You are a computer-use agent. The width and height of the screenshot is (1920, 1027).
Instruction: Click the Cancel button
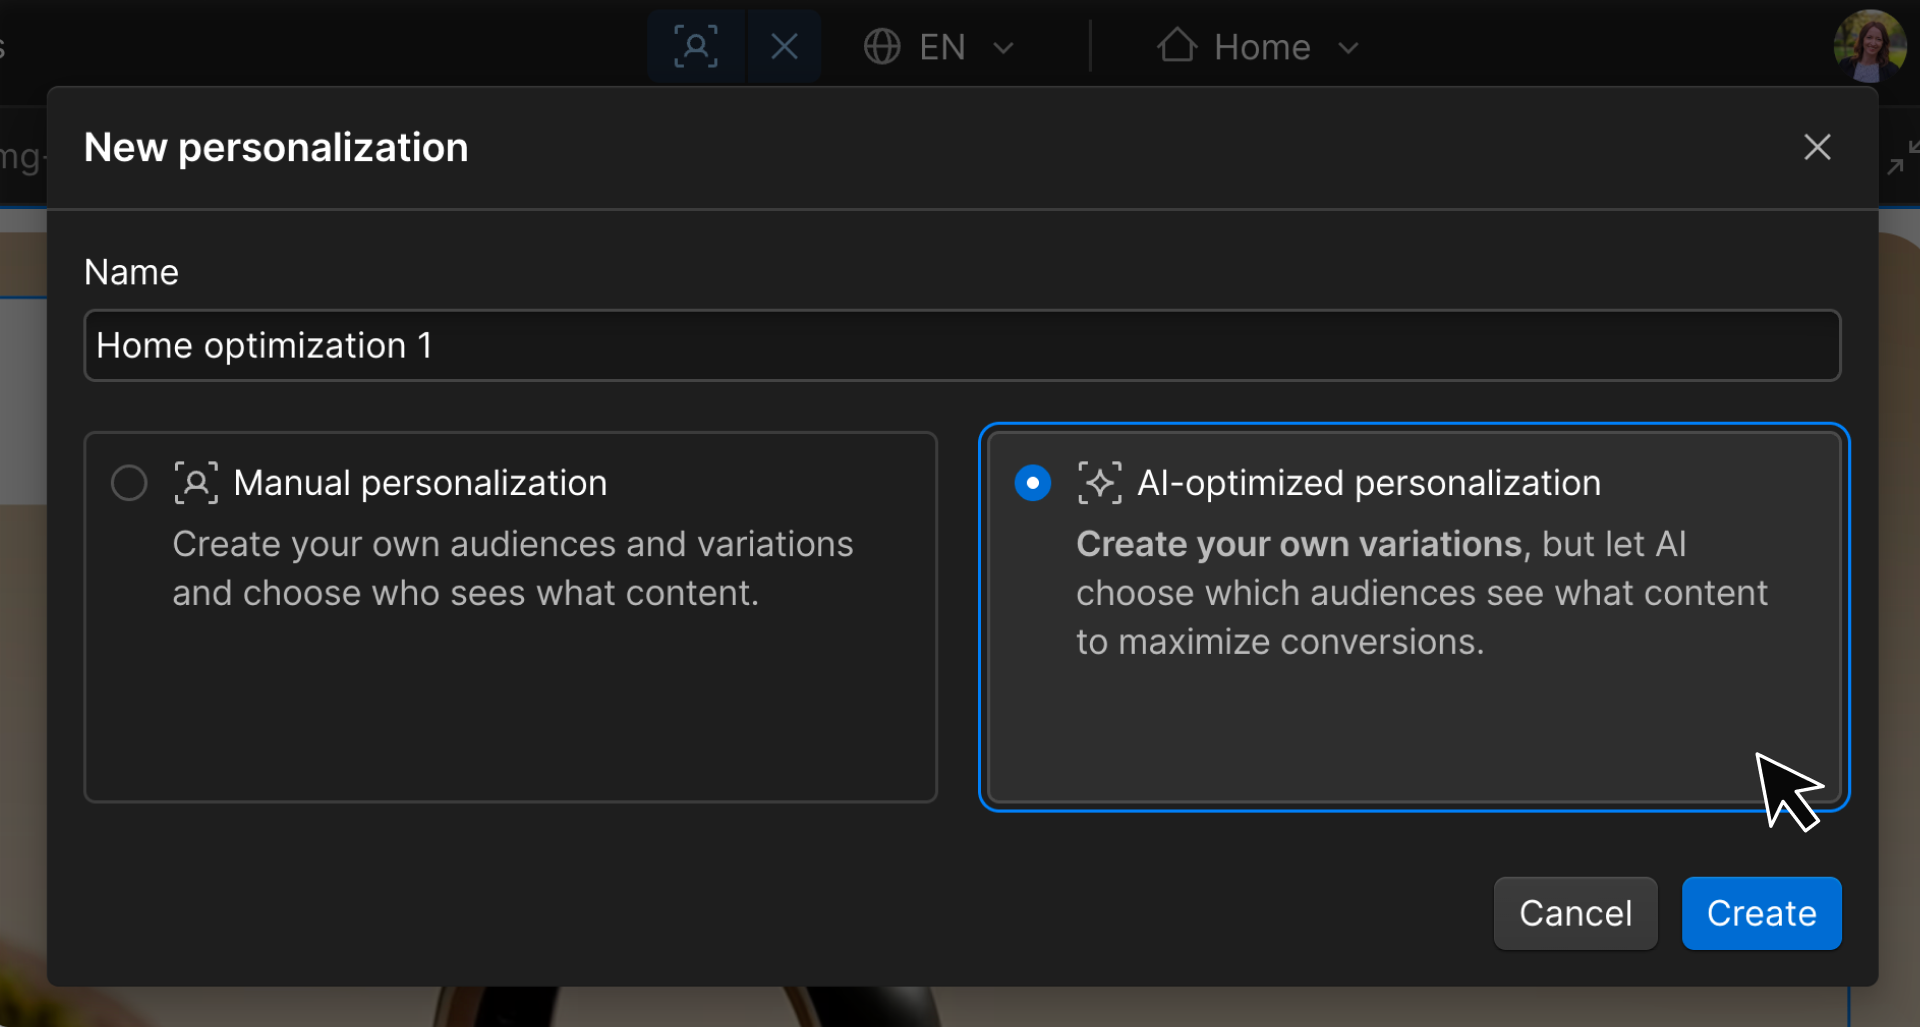coord(1575,913)
